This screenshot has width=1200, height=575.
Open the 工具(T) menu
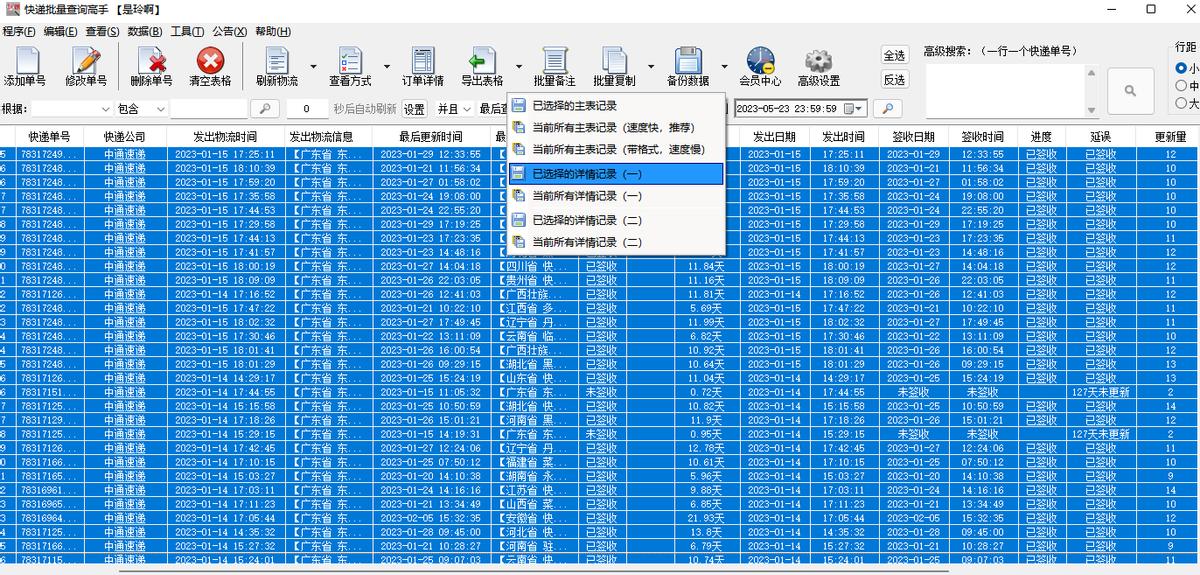(x=188, y=31)
